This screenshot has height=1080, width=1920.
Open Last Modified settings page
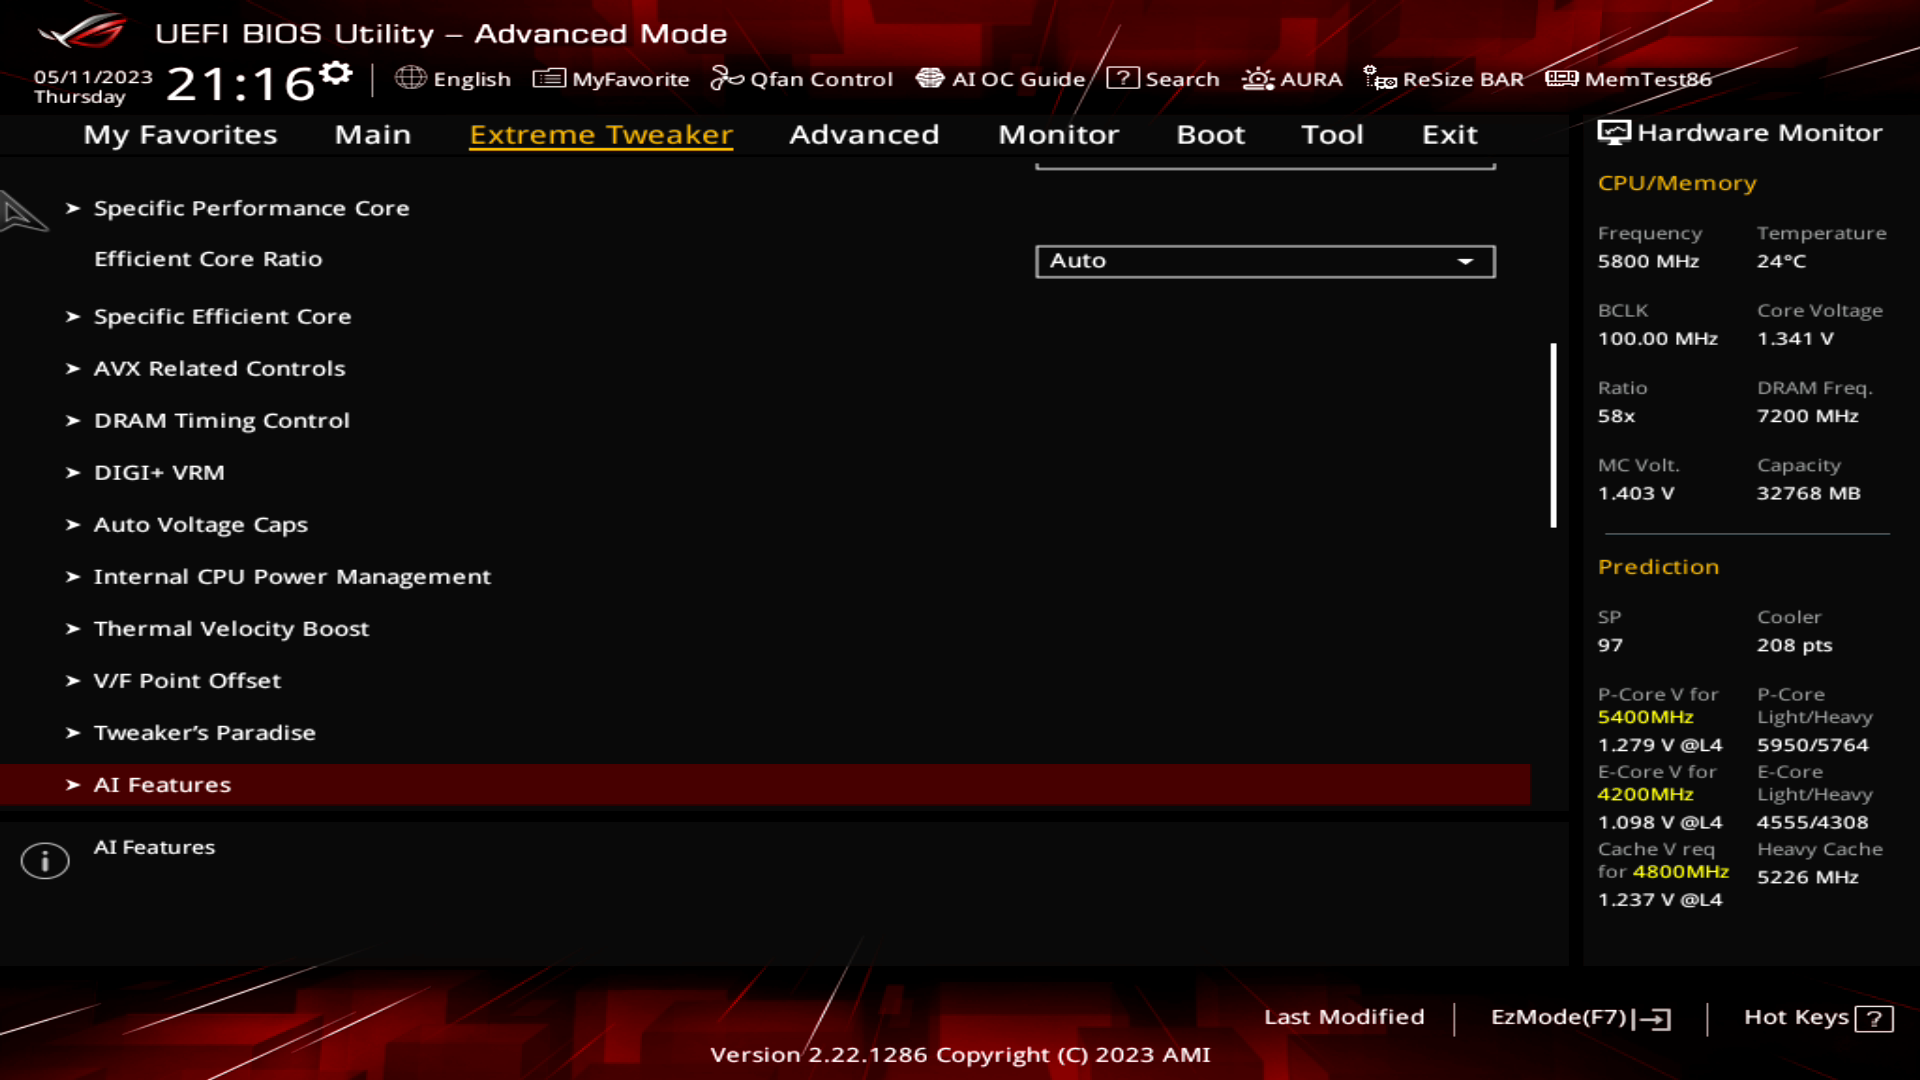point(1344,1015)
